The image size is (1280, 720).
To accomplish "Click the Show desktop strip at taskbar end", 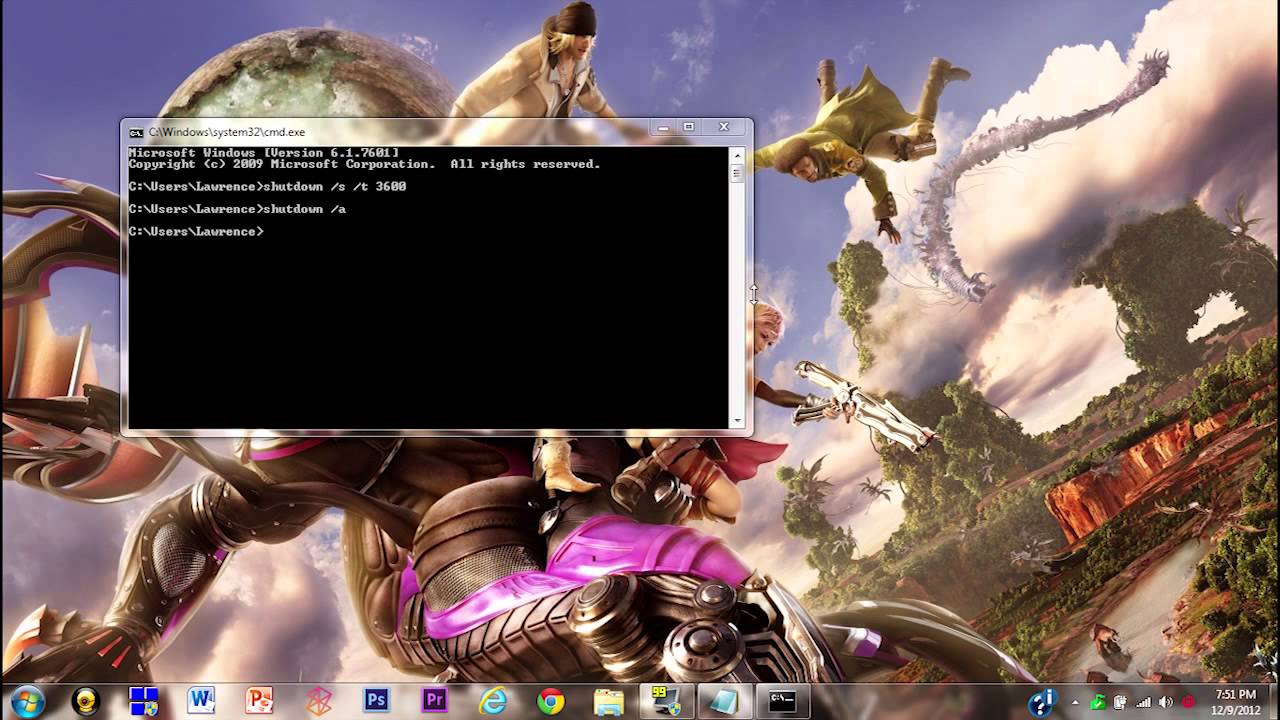I will 1273,702.
